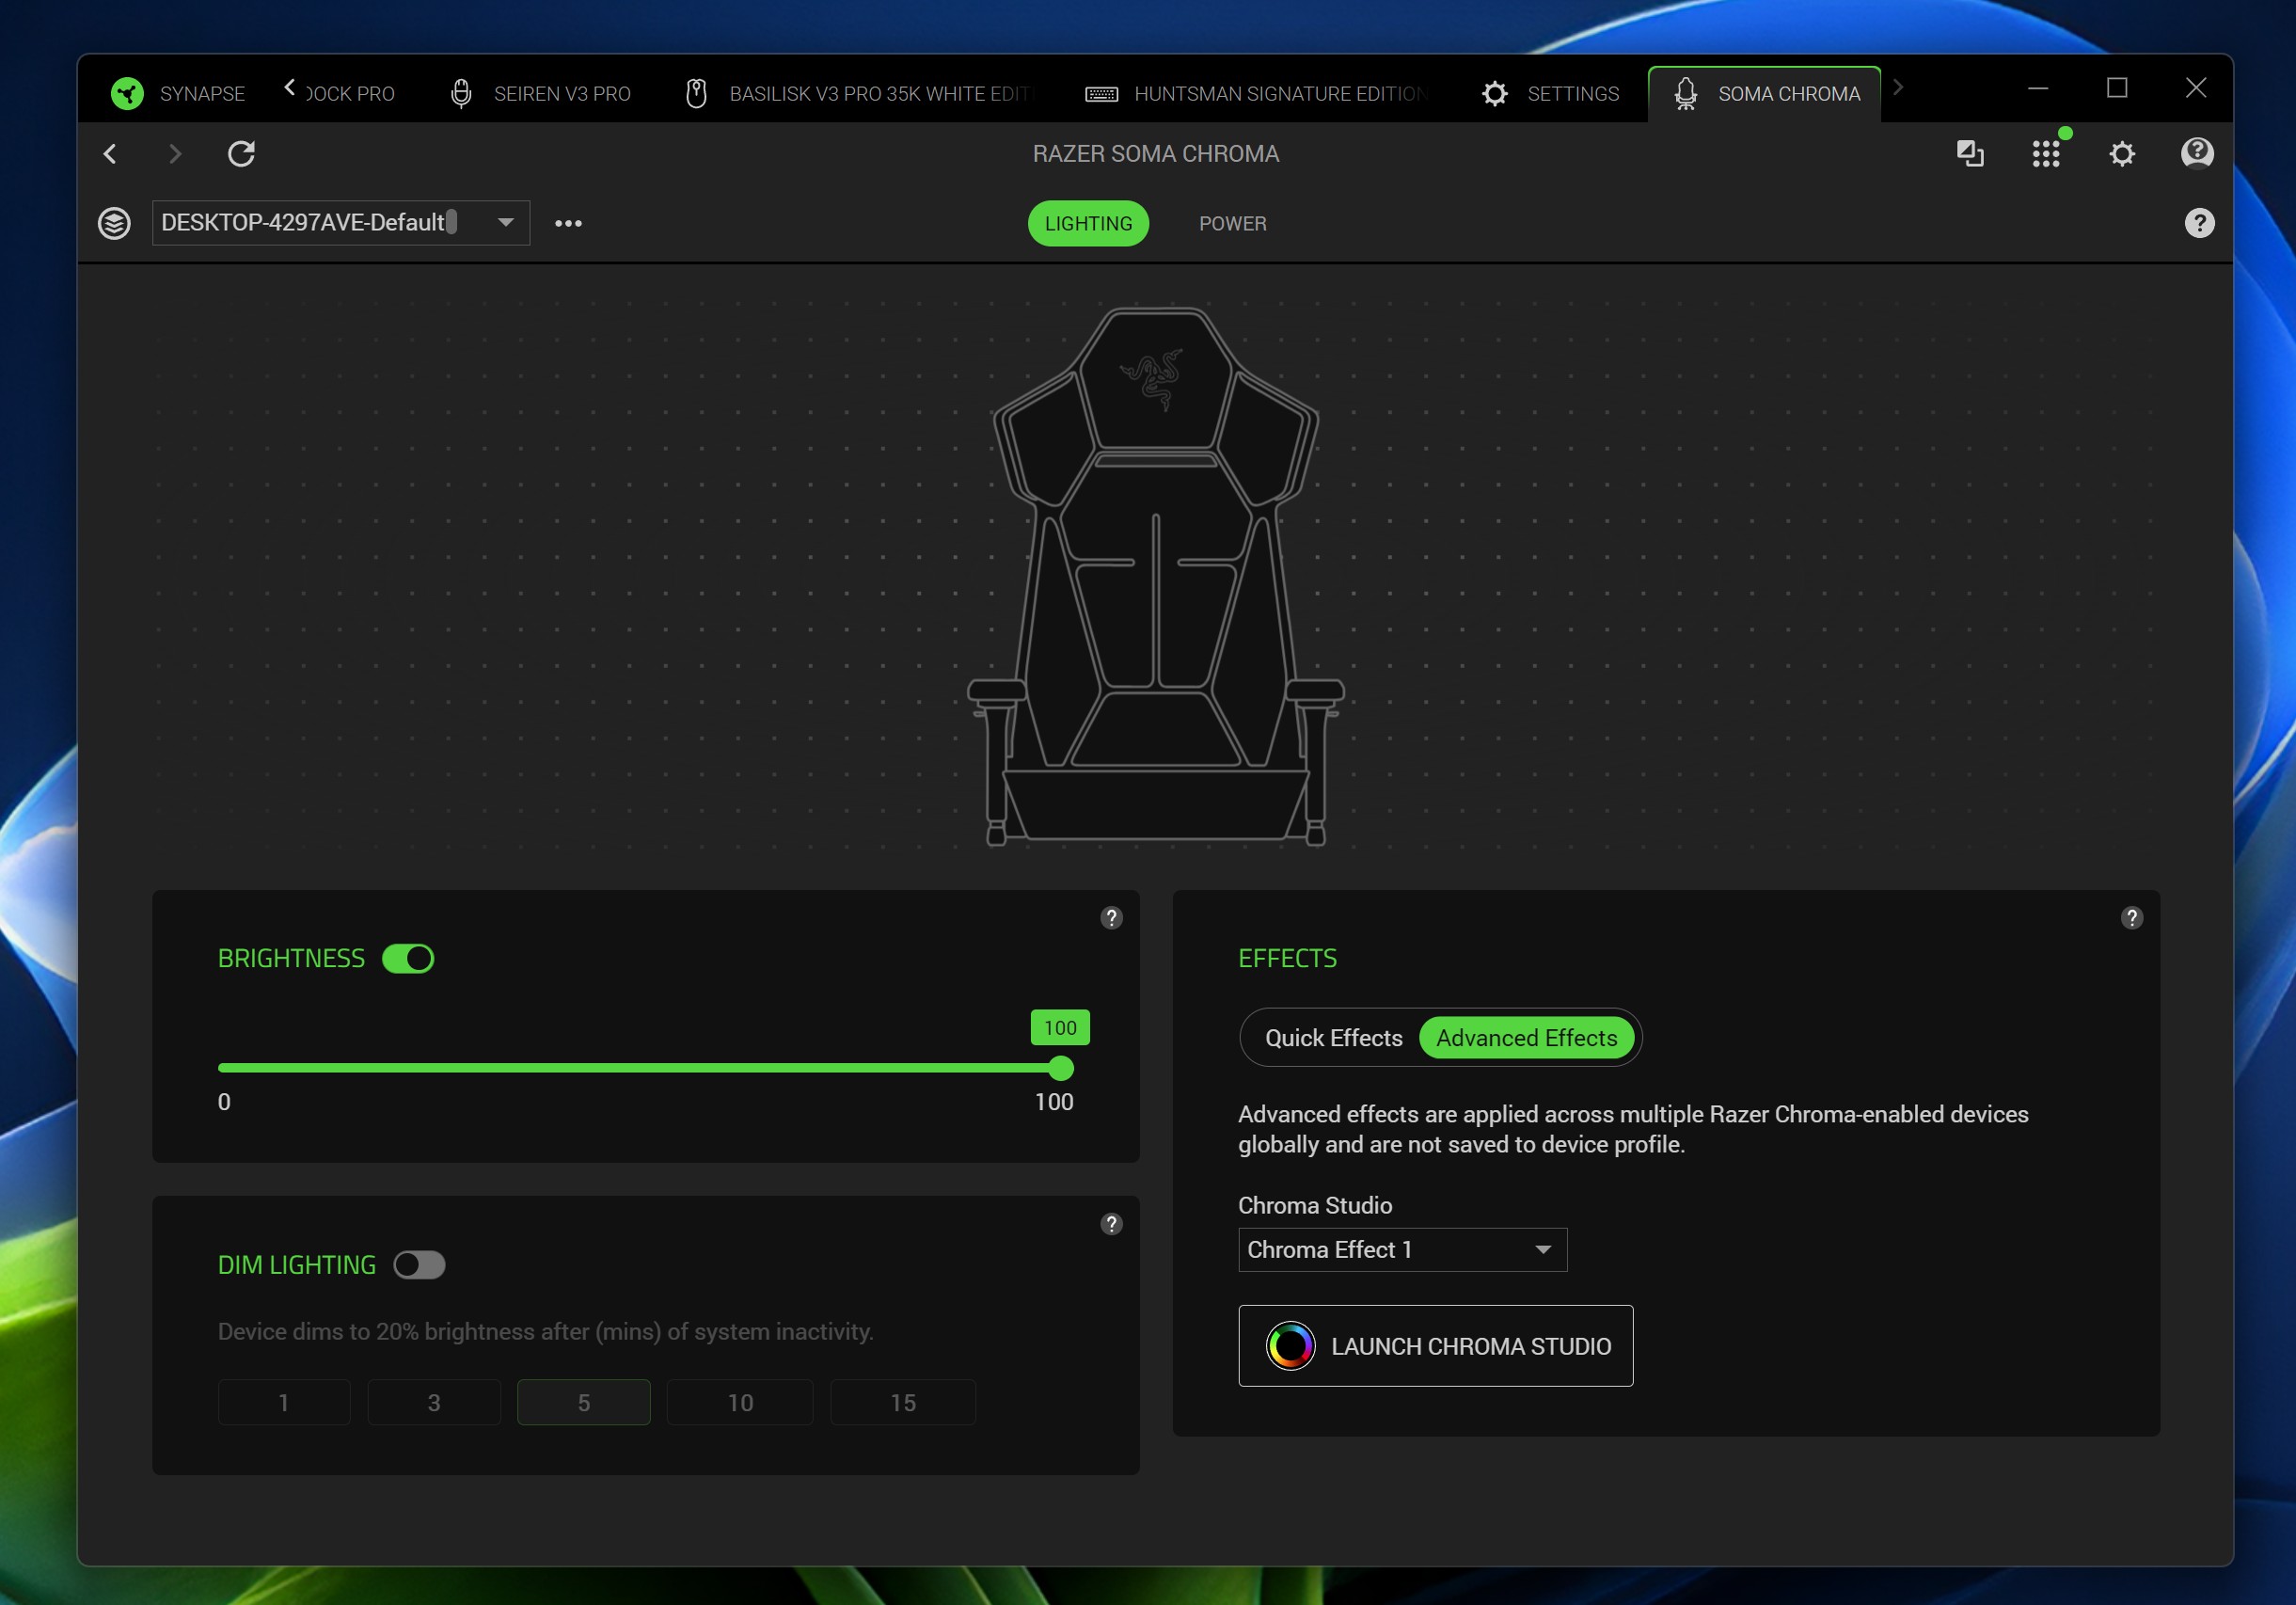The width and height of the screenshot is (2296, 1605).
Task: Open the Synapse home tab
Action: point(178,93)
